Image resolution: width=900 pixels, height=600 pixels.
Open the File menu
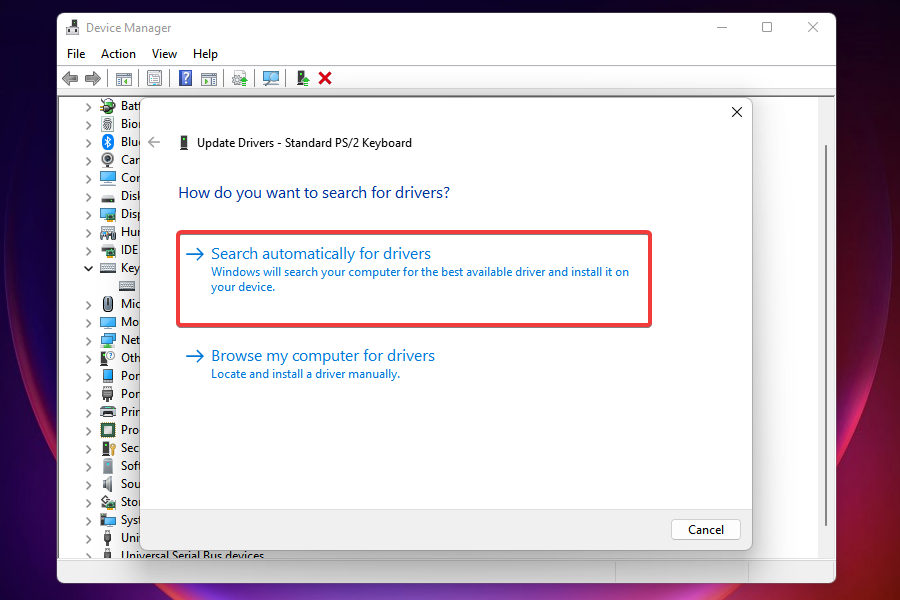(76, 54)
